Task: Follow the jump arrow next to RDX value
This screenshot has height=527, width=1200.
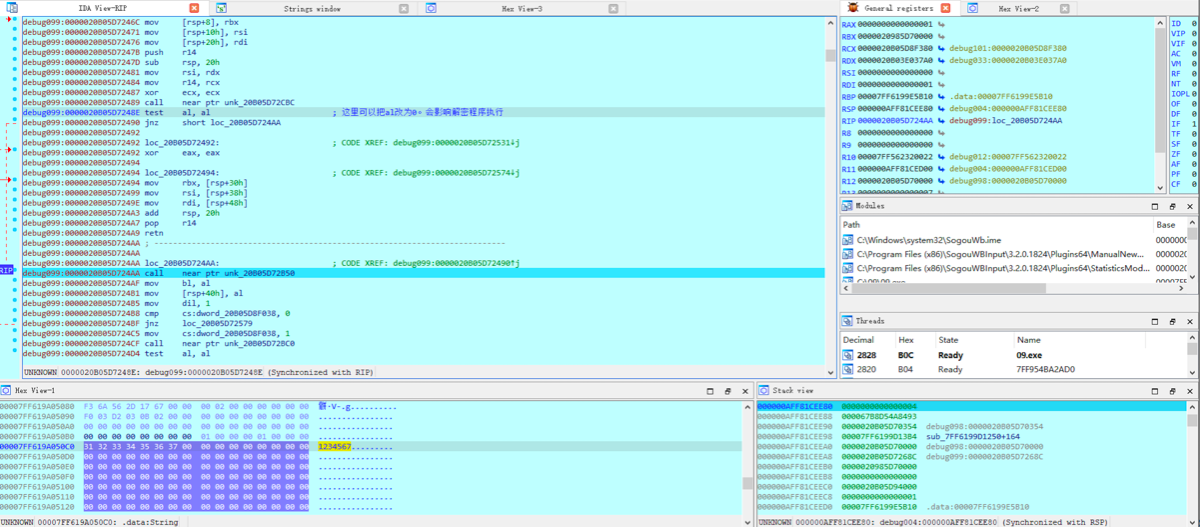Action: (x=941, y=60)
